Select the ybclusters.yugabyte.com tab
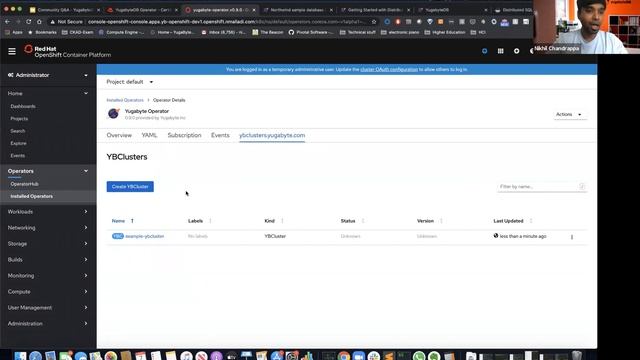640x360 pixels. (272, 135)
